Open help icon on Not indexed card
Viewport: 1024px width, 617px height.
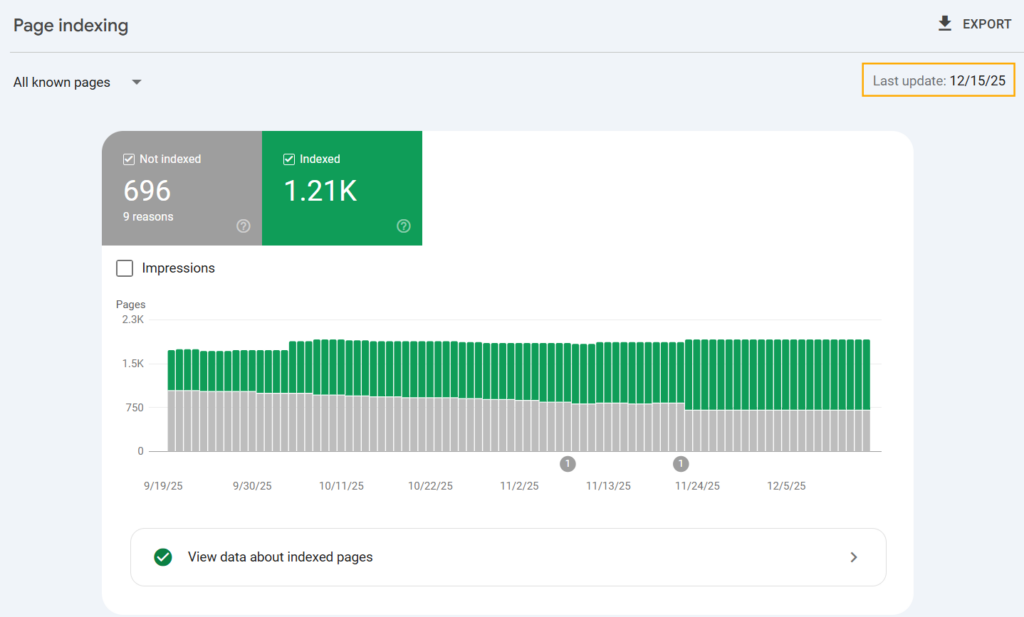pos(243,226)
